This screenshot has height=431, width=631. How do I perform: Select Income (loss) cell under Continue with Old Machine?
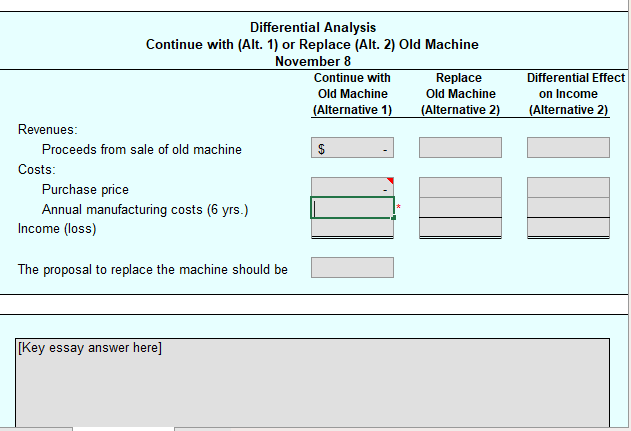click(352, 228)
